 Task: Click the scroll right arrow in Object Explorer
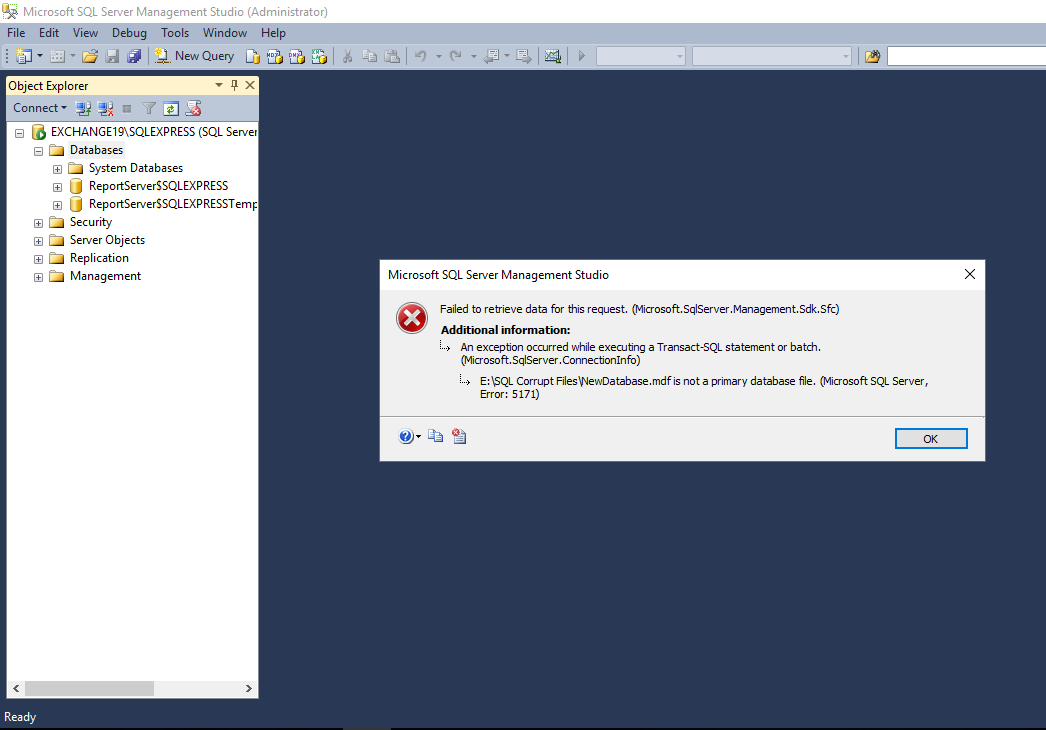coord(249,688)
